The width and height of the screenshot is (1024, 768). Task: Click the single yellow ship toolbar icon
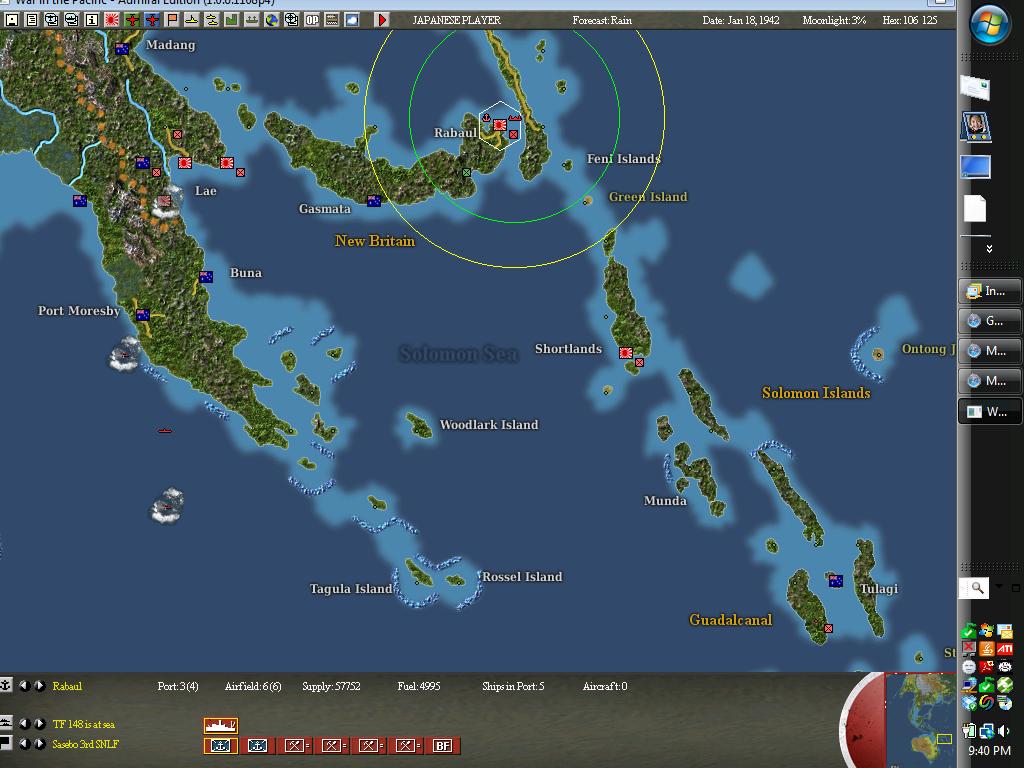coord(191,20)
